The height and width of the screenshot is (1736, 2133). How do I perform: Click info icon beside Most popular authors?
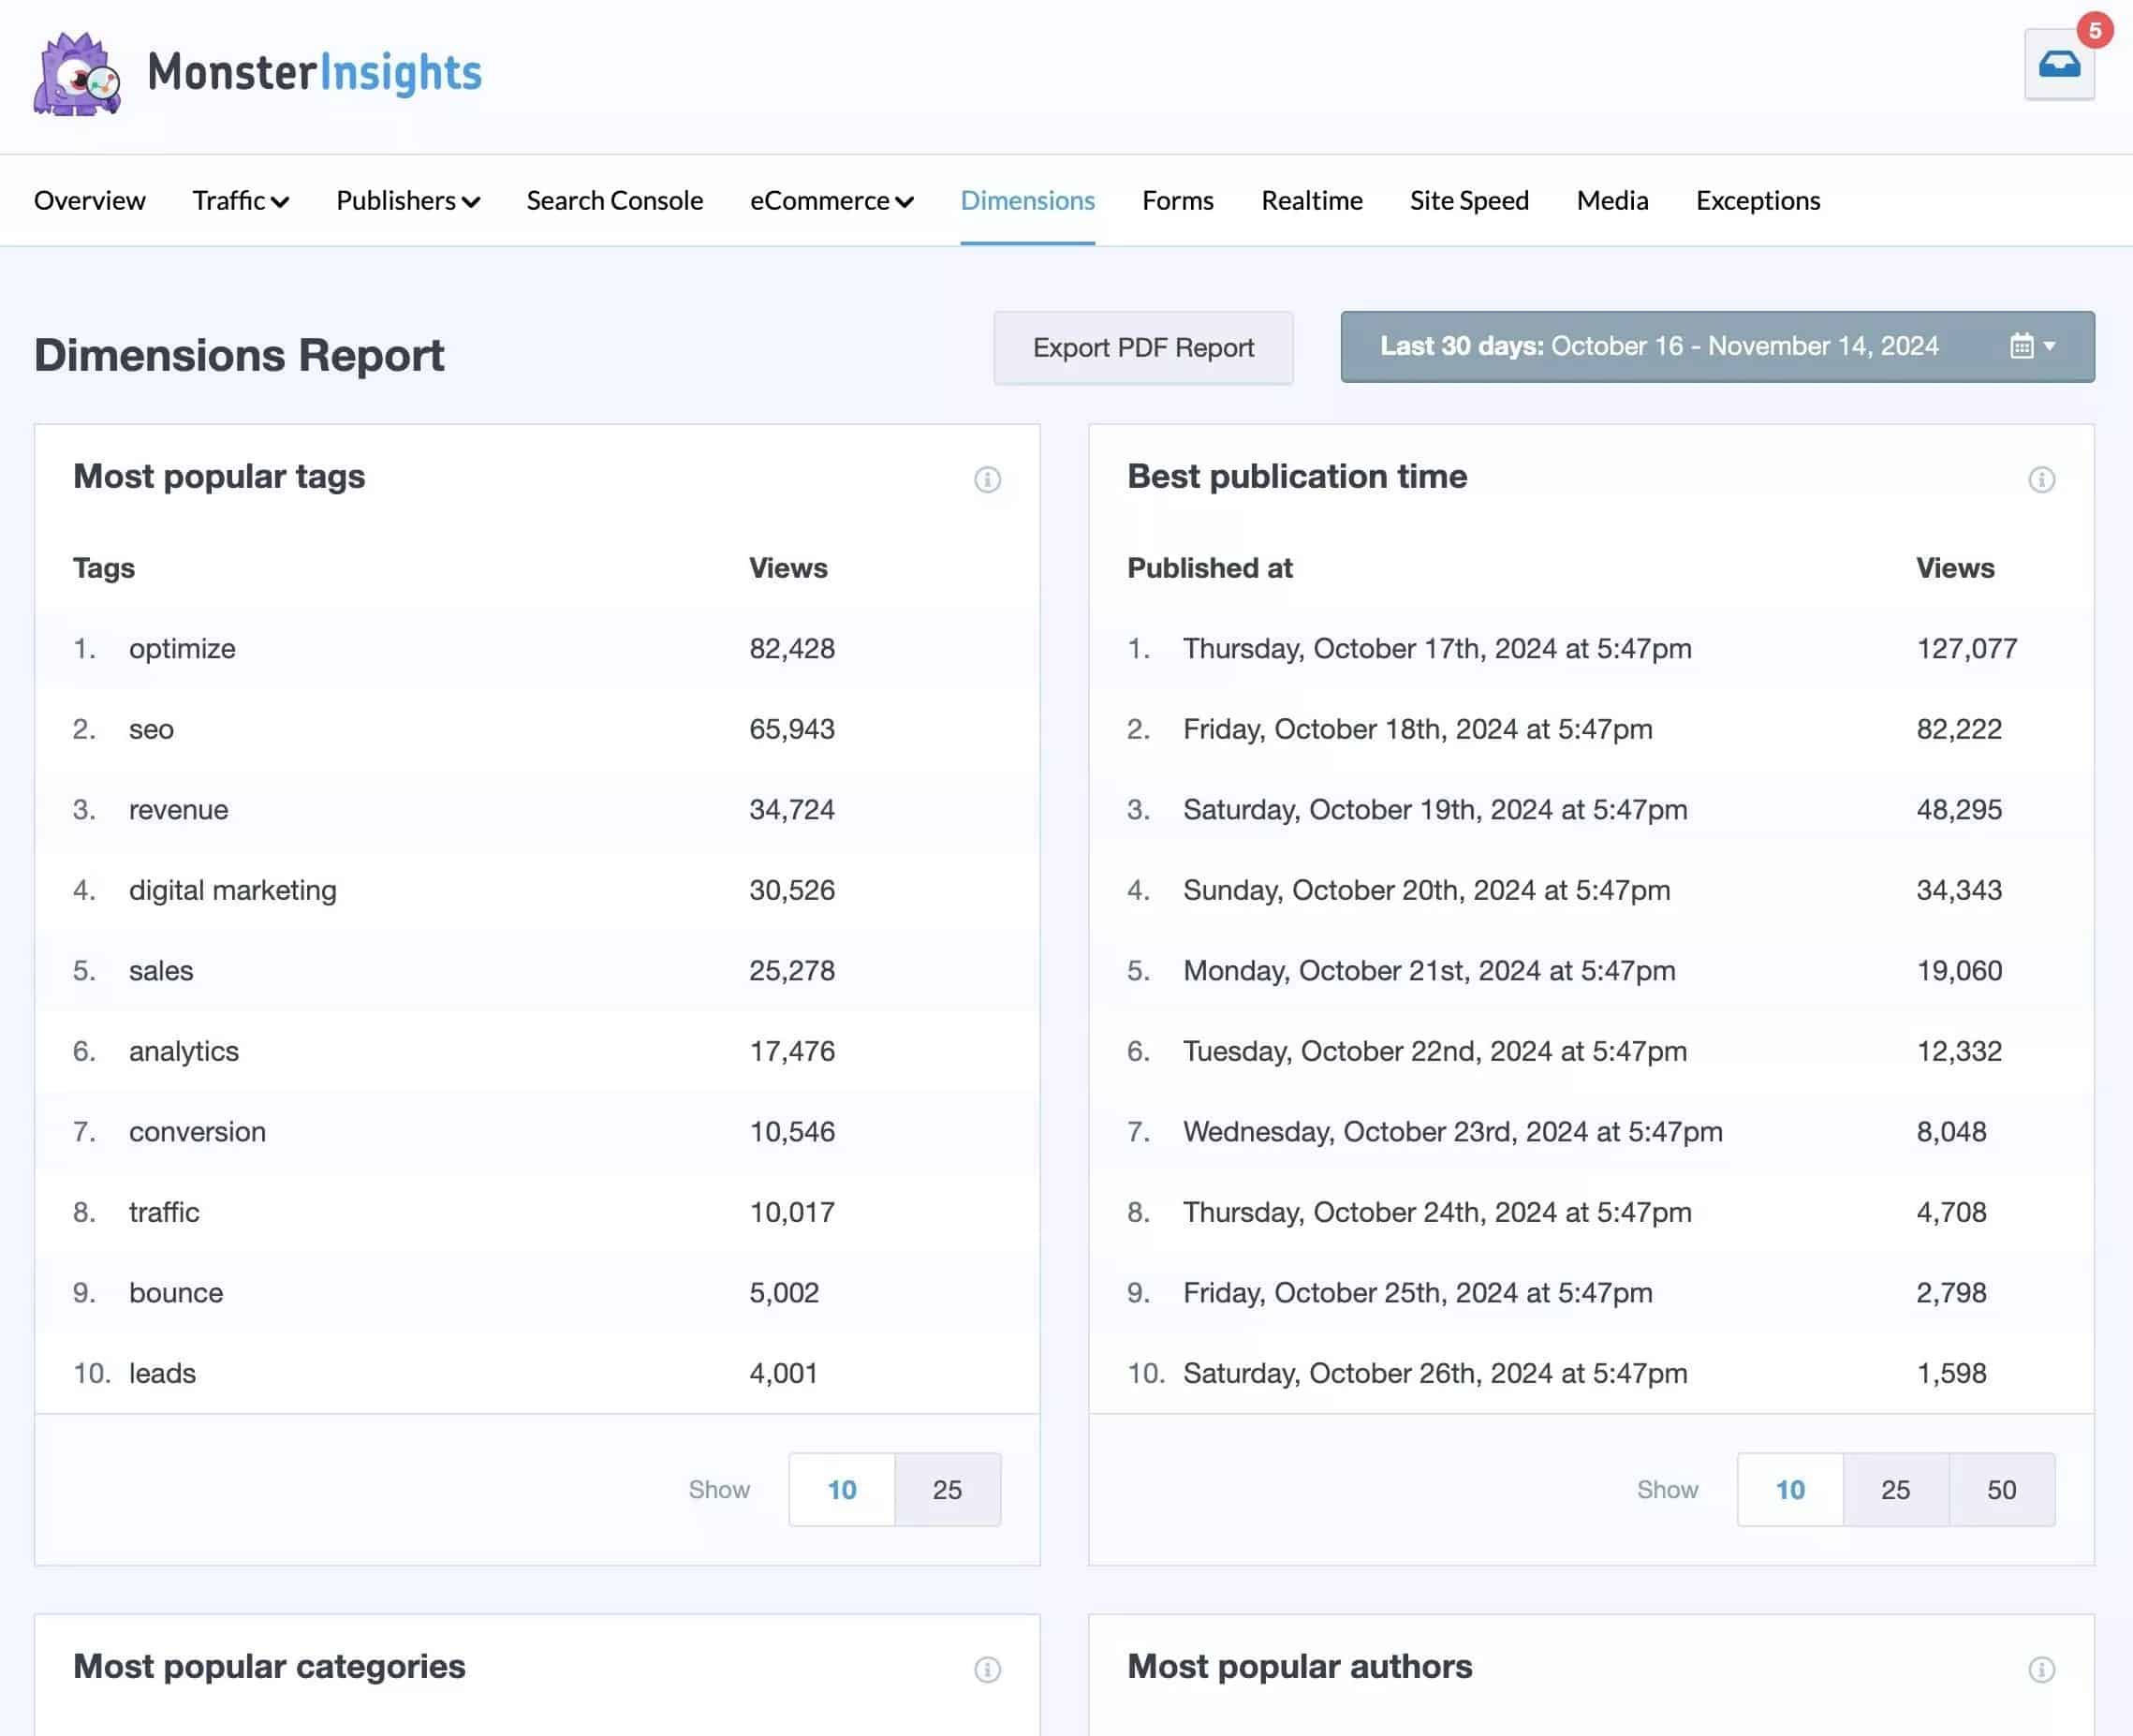tap(2040, 1669)
